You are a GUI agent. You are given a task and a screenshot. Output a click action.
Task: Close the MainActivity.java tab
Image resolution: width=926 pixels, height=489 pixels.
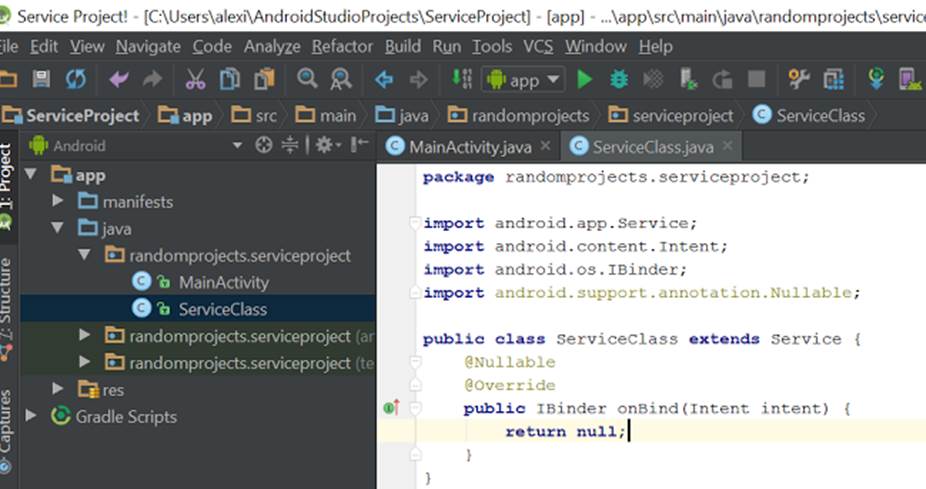546,145
